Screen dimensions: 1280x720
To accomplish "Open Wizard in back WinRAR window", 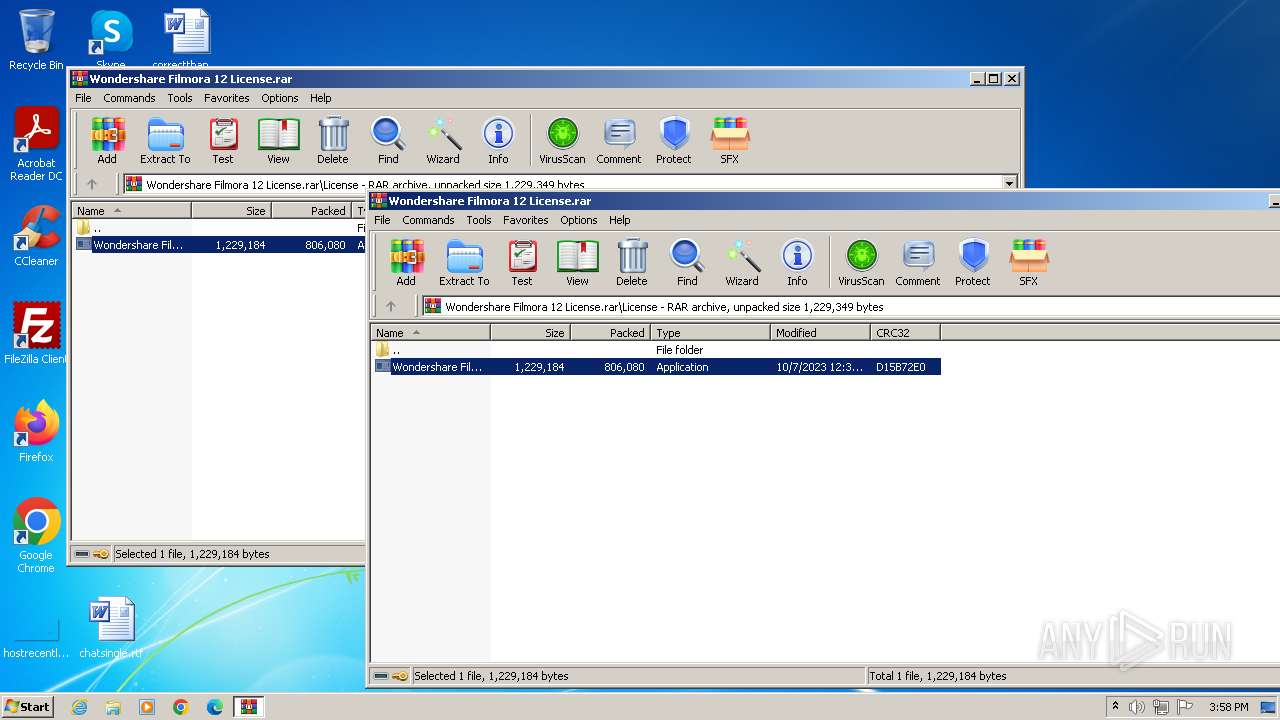I will (x=443, y=141).
